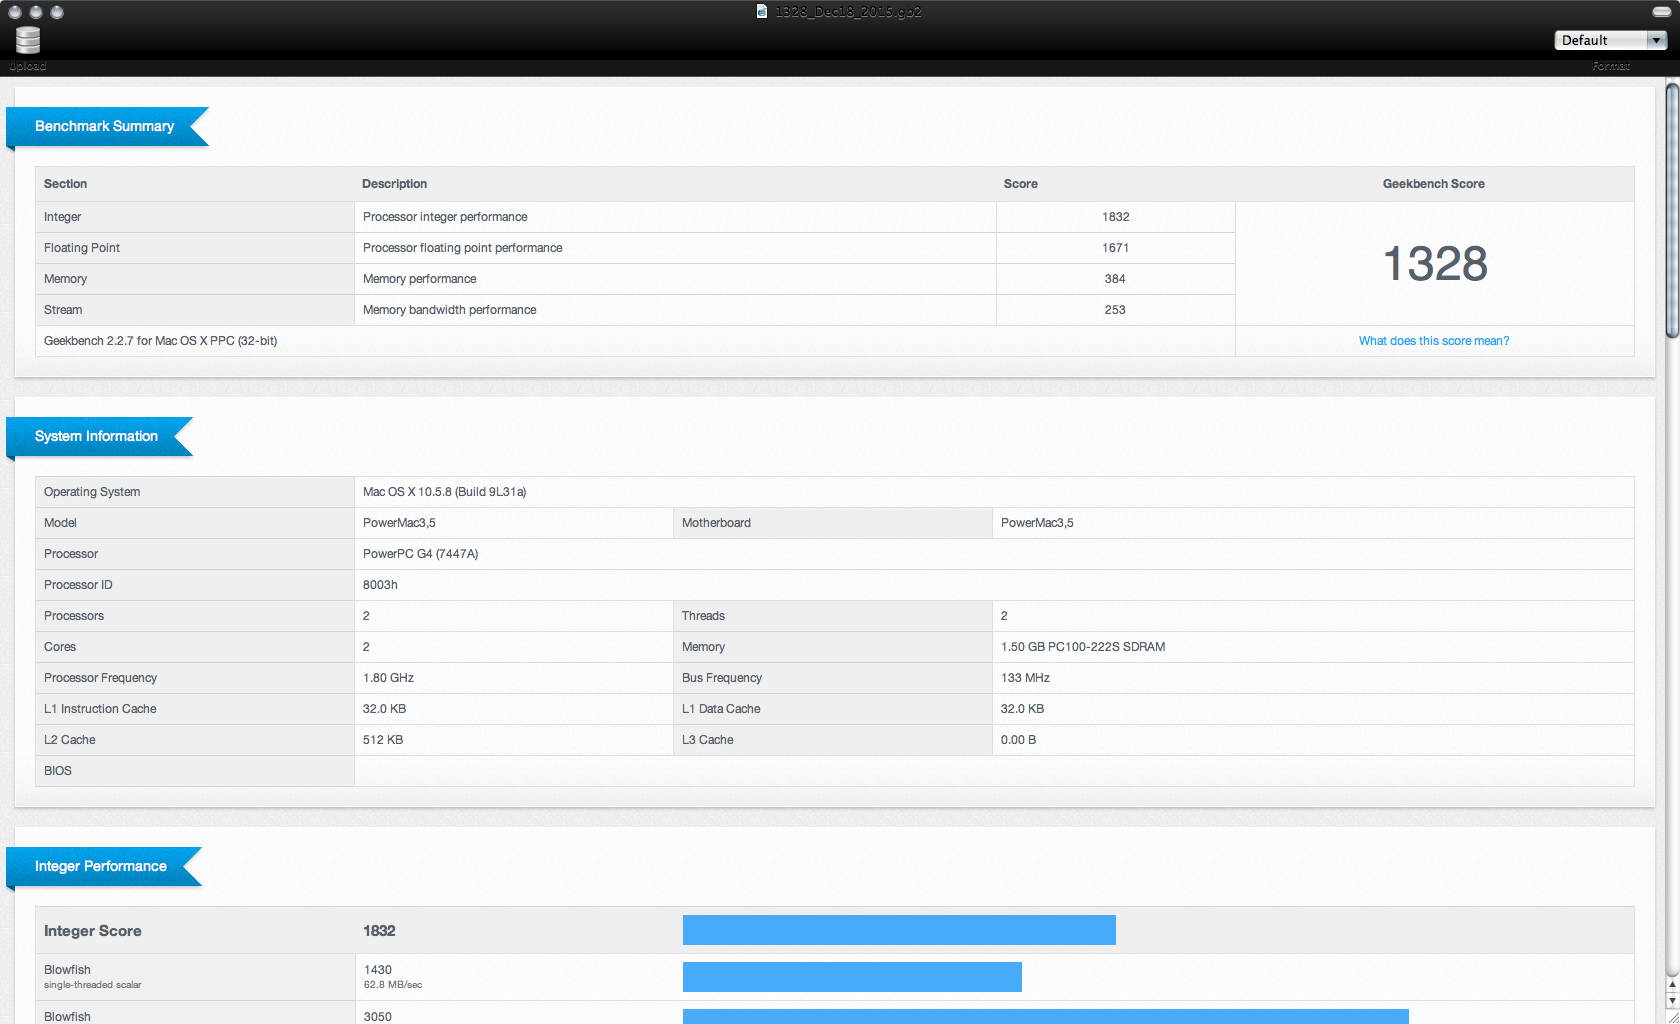Screen dimensions: 1680x1024
Task: Click the "single-threaded scalar" Blowfish label
Action: click(x=93, y=985)
